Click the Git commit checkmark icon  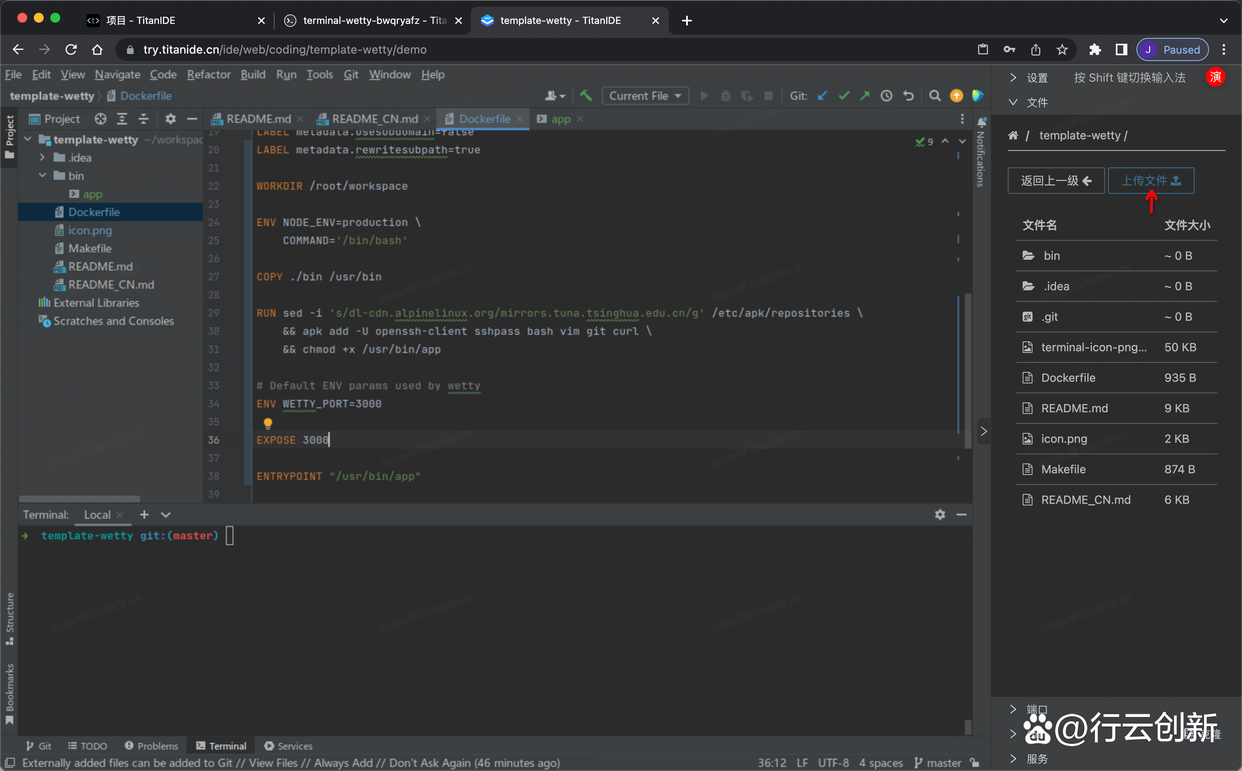(844, 96)
